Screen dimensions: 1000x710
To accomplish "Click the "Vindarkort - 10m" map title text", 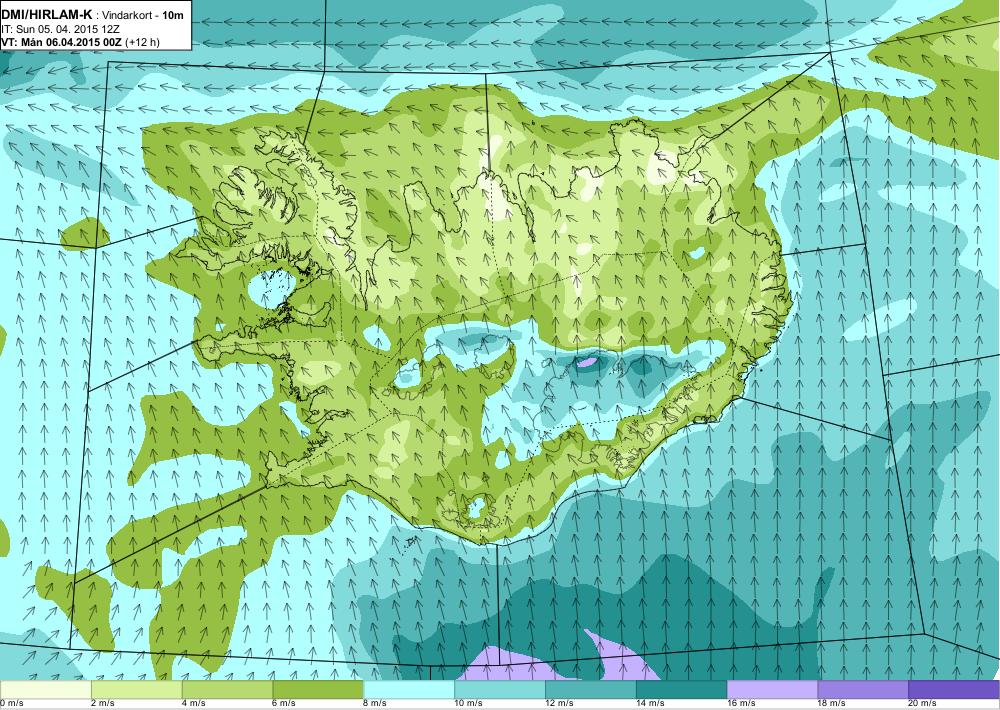I will [143, 15].
